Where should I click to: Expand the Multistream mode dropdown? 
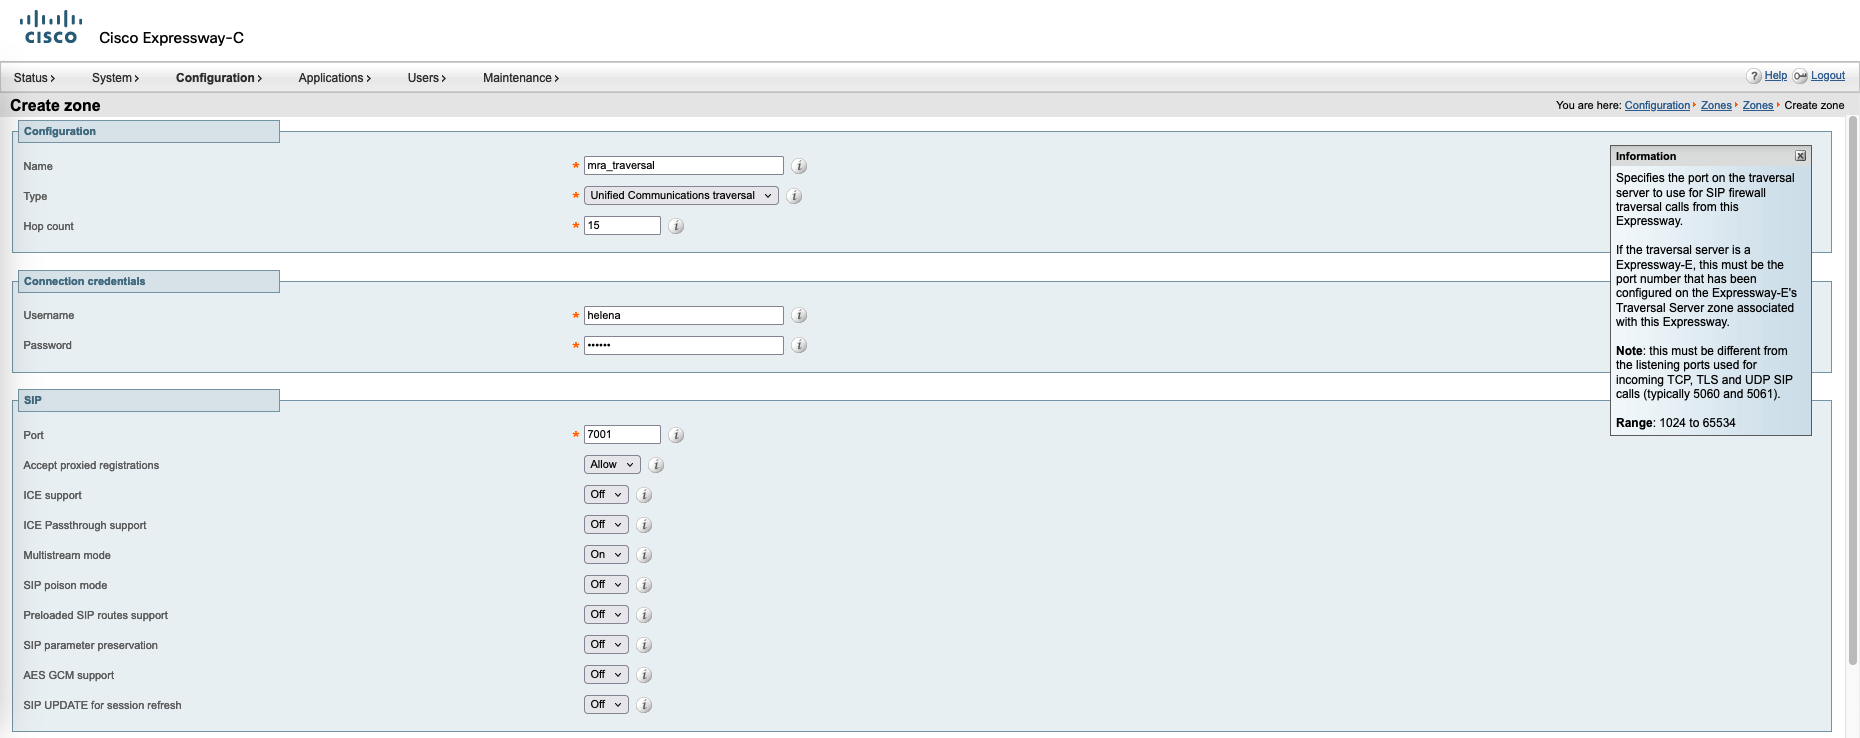pyautogui.click(x=605, y=555)
